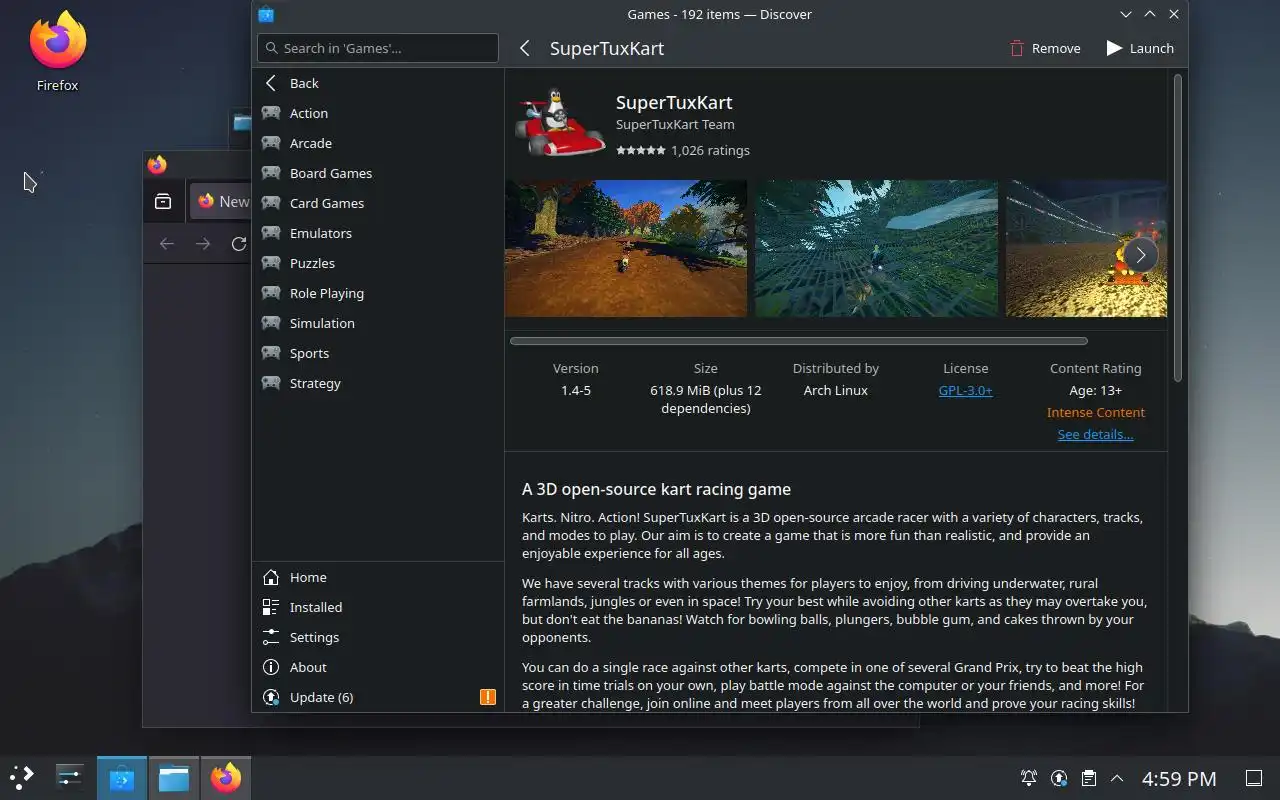Open the application launcher in the taskbar
The image size is (1280, 800).
(x=22, y=777)
